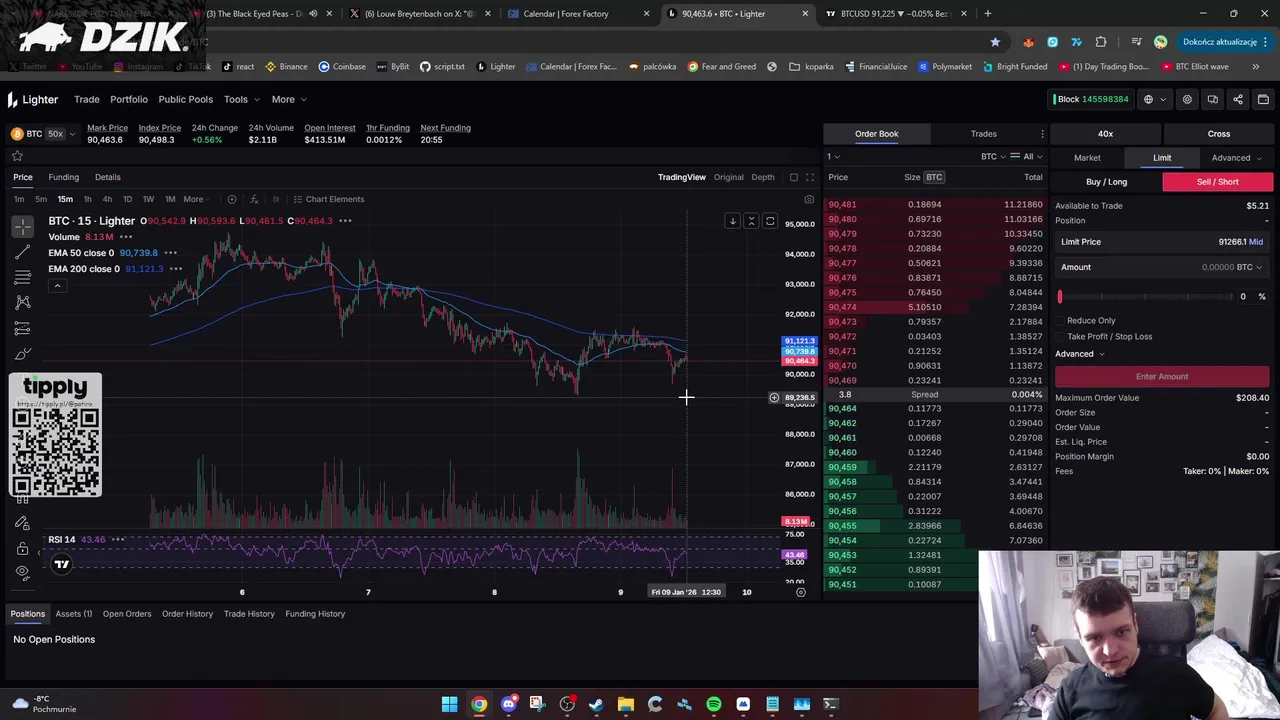Toggle lock all drawings tool
This screenshot has width=1280, height=720.
pyautogui.click(x=23, y=548)
